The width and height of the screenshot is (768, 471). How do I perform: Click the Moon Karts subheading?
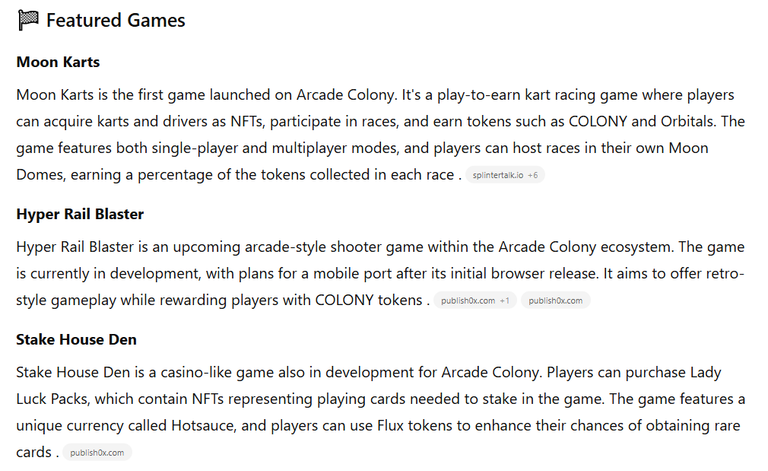[x=58, y=62]
